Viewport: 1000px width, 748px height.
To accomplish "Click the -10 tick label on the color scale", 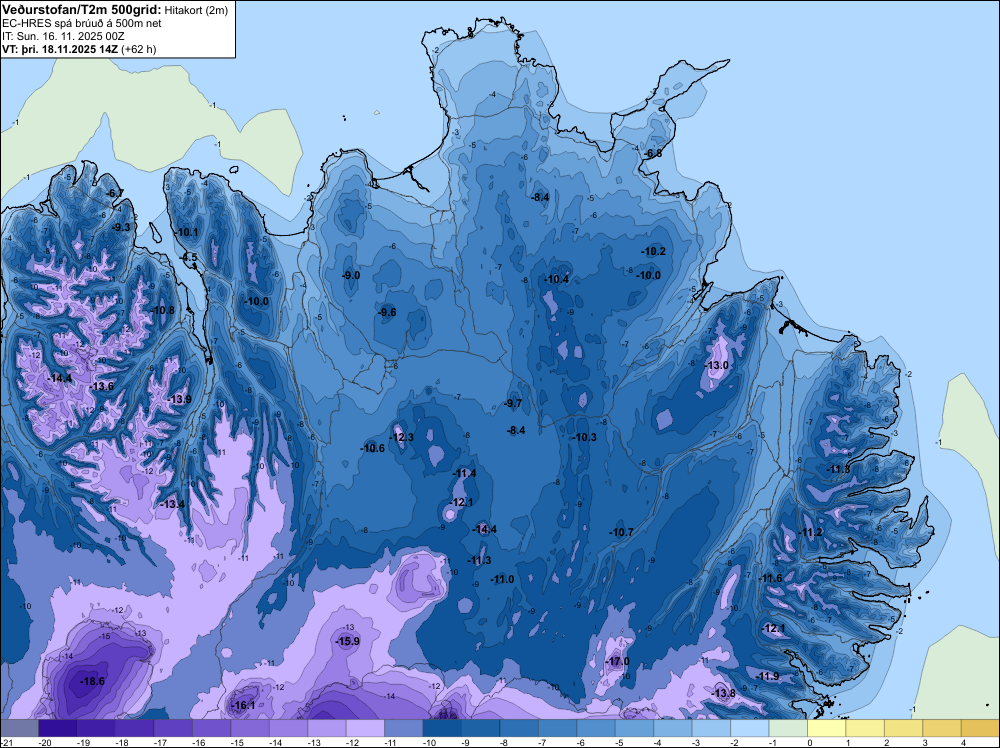I will coord(428,742).
